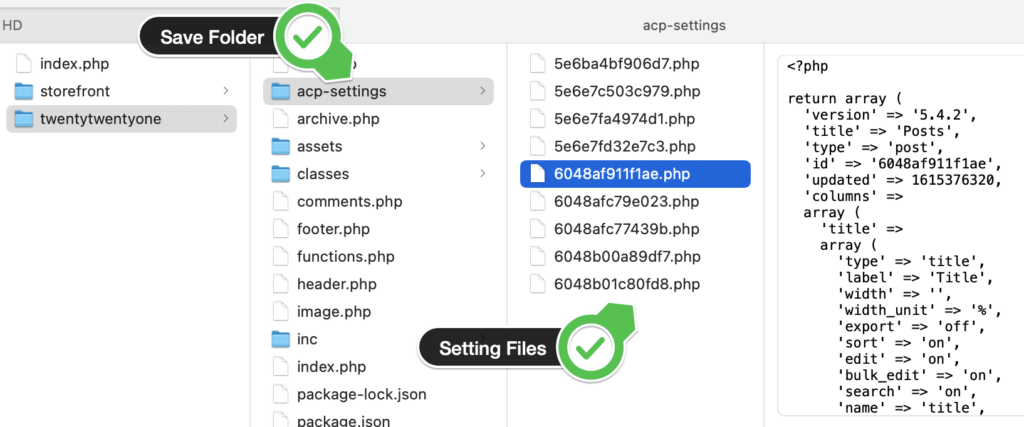
Task: Click the Setting Files green checkmark badge
Action: (593, 348)
